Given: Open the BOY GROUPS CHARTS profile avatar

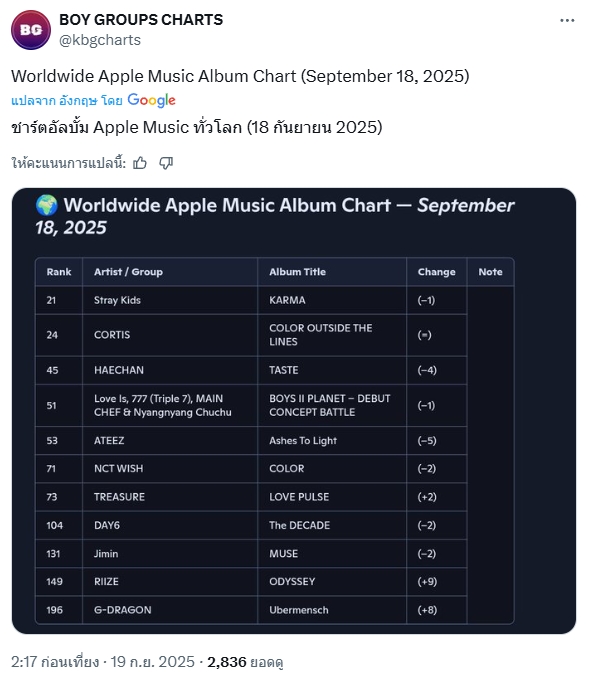Looking at the screenshot, I should 31,30.
